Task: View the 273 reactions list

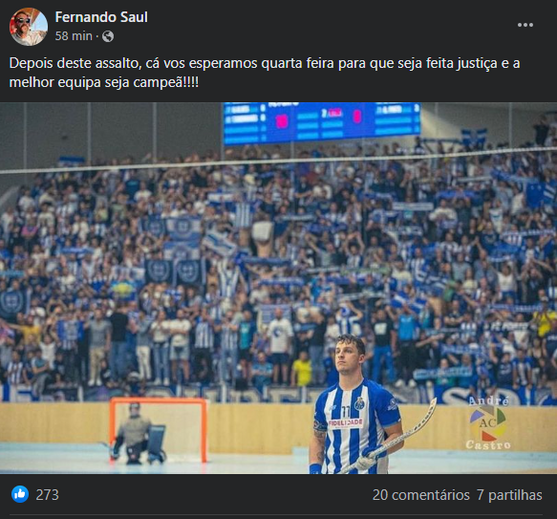Action: (47, 495)
